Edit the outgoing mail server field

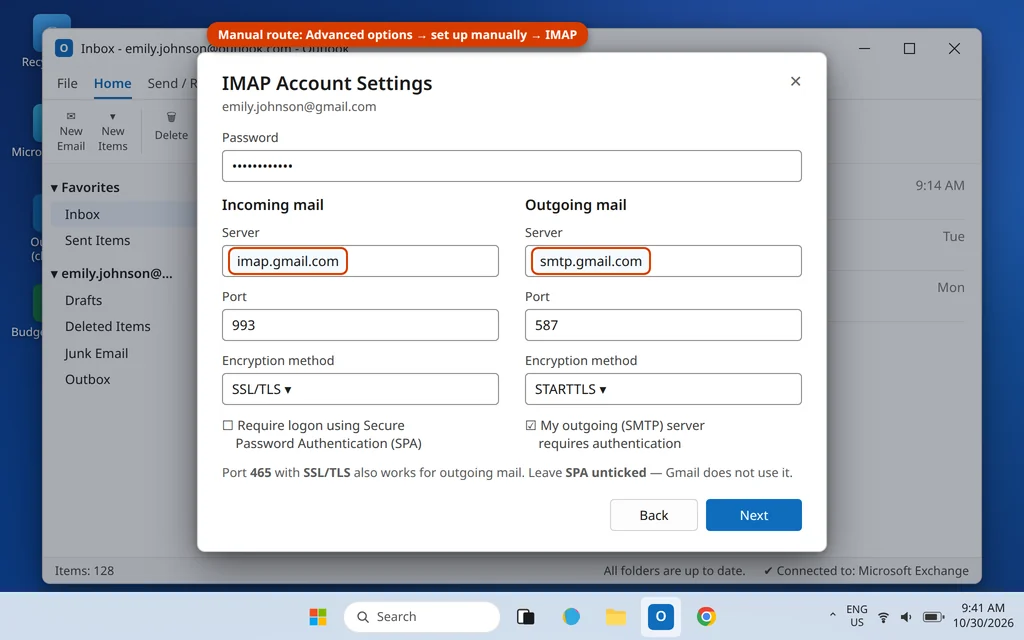pyautogui.click(x=663, y=261)
